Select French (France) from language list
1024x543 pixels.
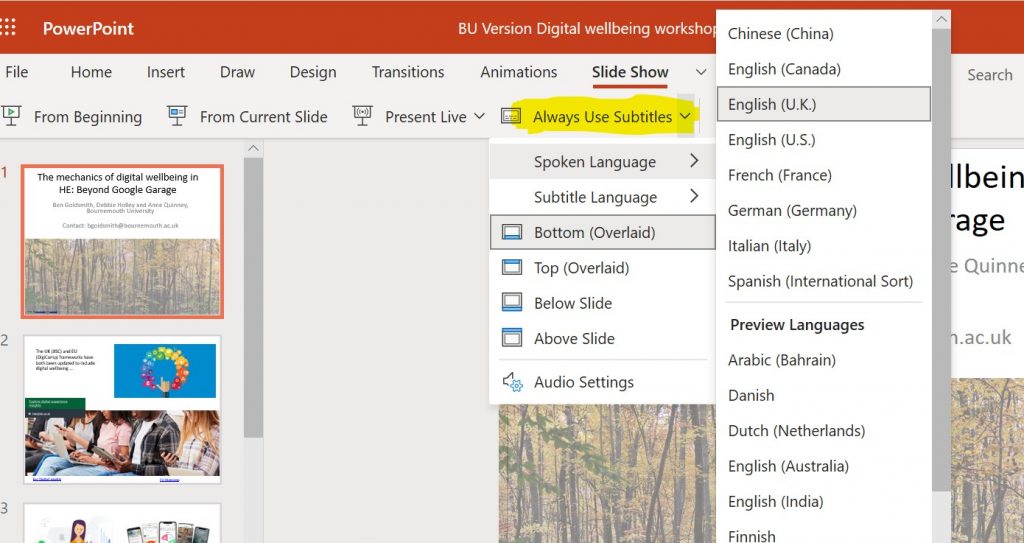tap(778, 175)
